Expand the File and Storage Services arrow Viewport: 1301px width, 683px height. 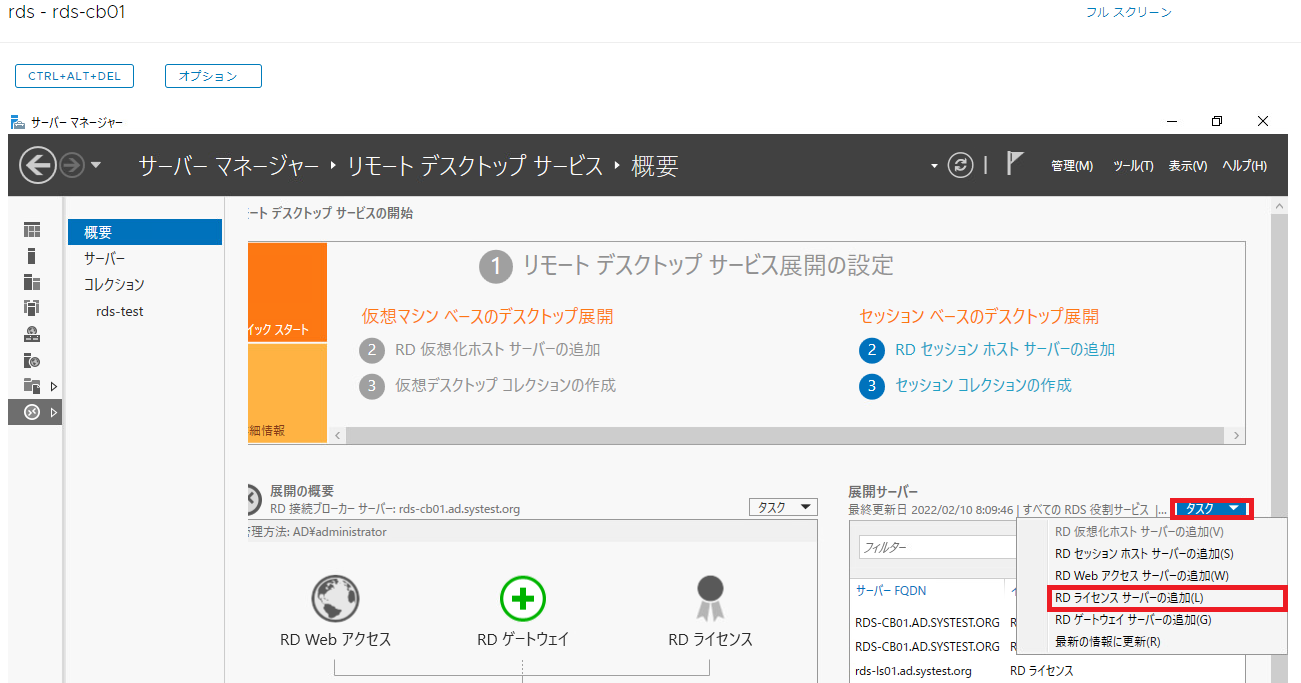point(53,386)
